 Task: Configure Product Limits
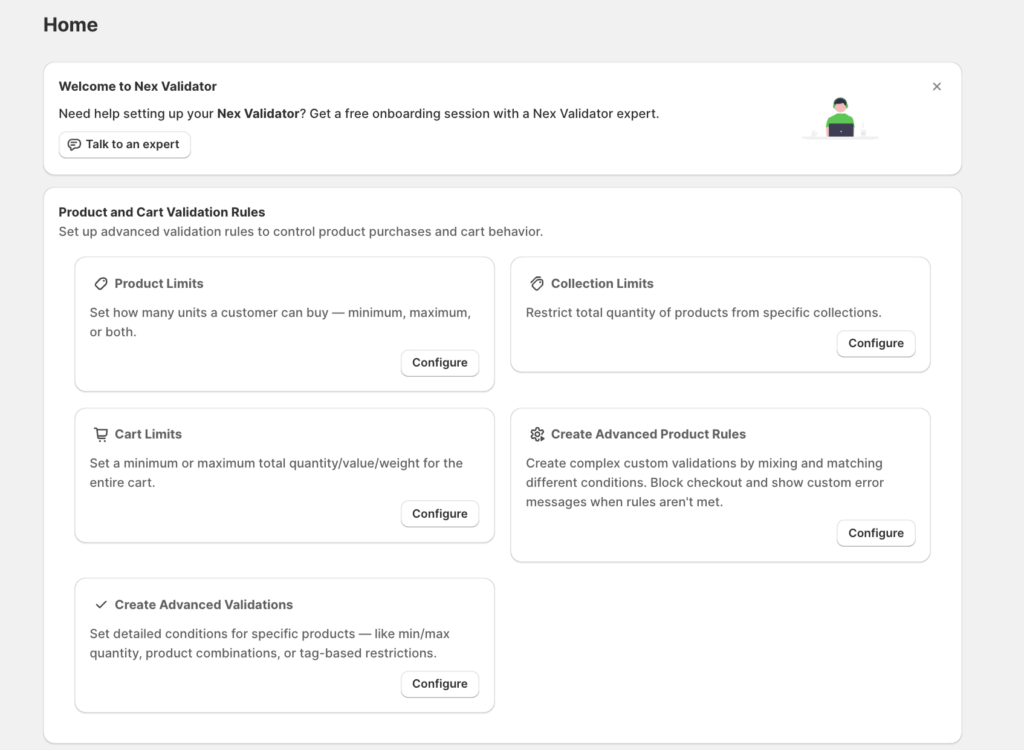click(440, 363)
